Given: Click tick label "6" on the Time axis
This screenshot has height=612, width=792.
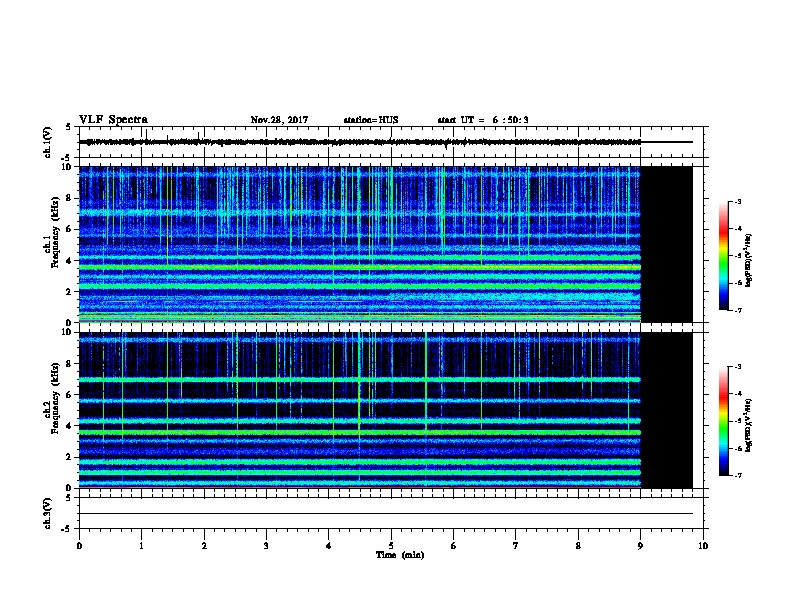Looking at the screenshot, I should pyautogui.click(x=454, y=546).
